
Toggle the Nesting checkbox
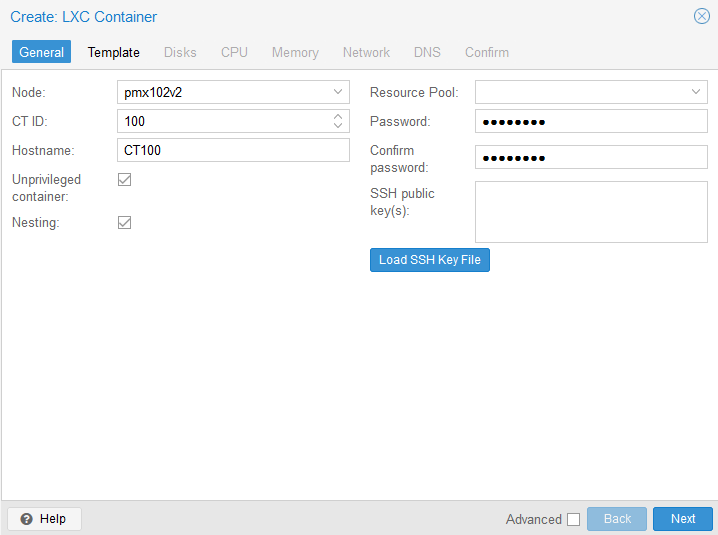(125, 223)
